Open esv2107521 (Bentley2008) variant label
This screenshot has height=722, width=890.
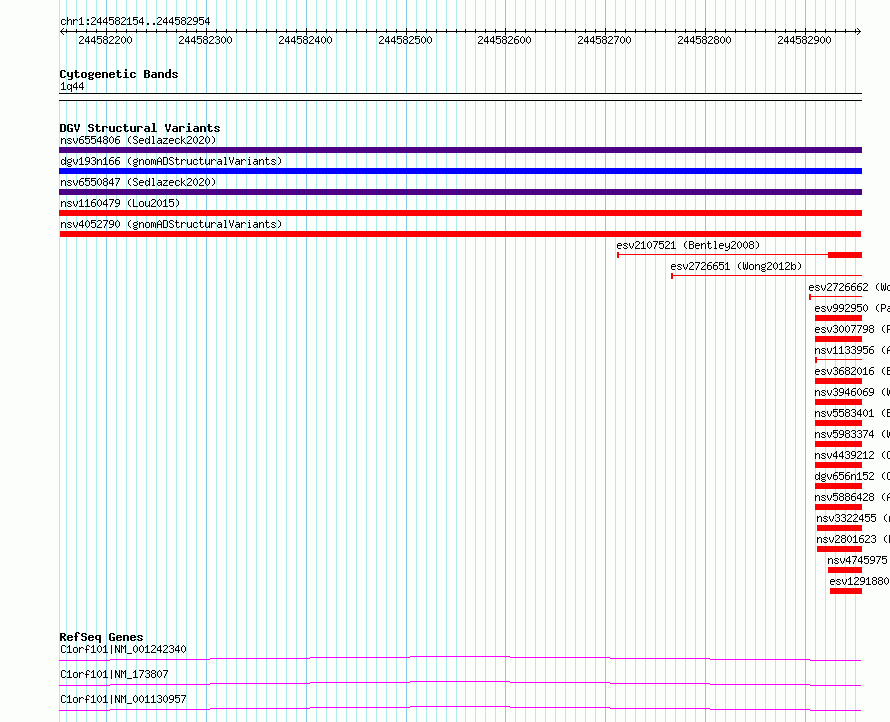688,245
